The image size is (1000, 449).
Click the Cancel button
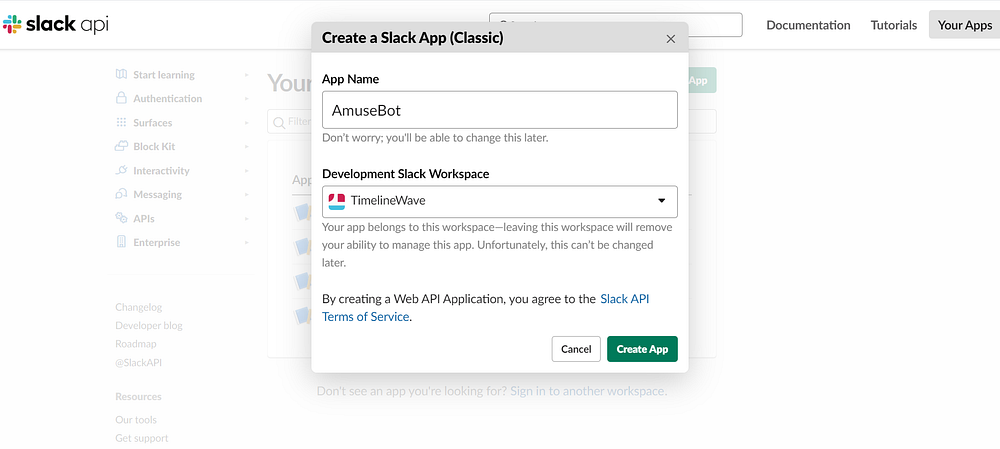[x=576, y=349]
